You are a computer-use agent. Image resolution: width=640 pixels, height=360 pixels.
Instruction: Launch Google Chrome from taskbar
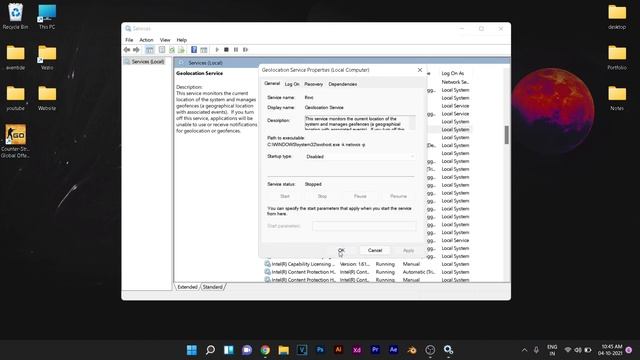(265, 350)
